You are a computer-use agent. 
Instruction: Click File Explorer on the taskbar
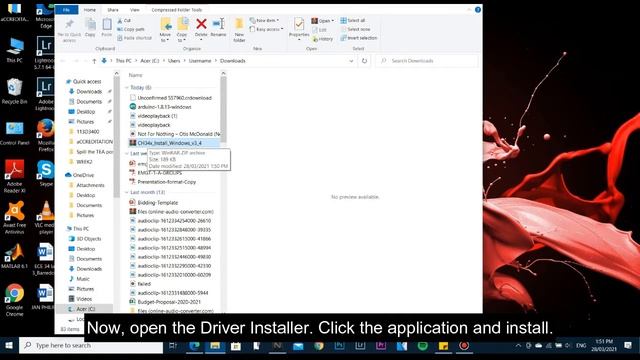pyautogui.click(x=215, y=346)
